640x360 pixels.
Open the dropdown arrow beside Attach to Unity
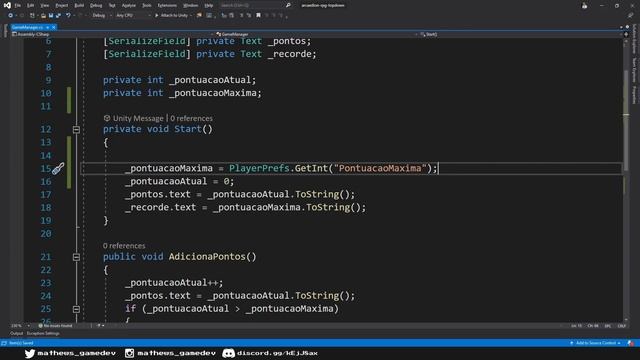pos(191,16)
